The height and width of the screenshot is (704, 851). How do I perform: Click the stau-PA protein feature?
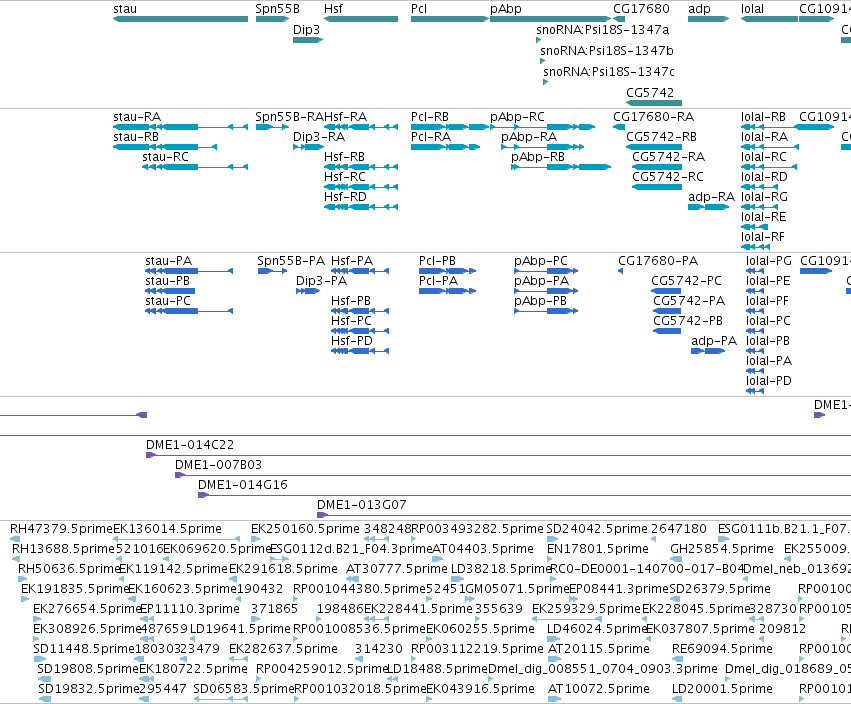tap(189, 271)
